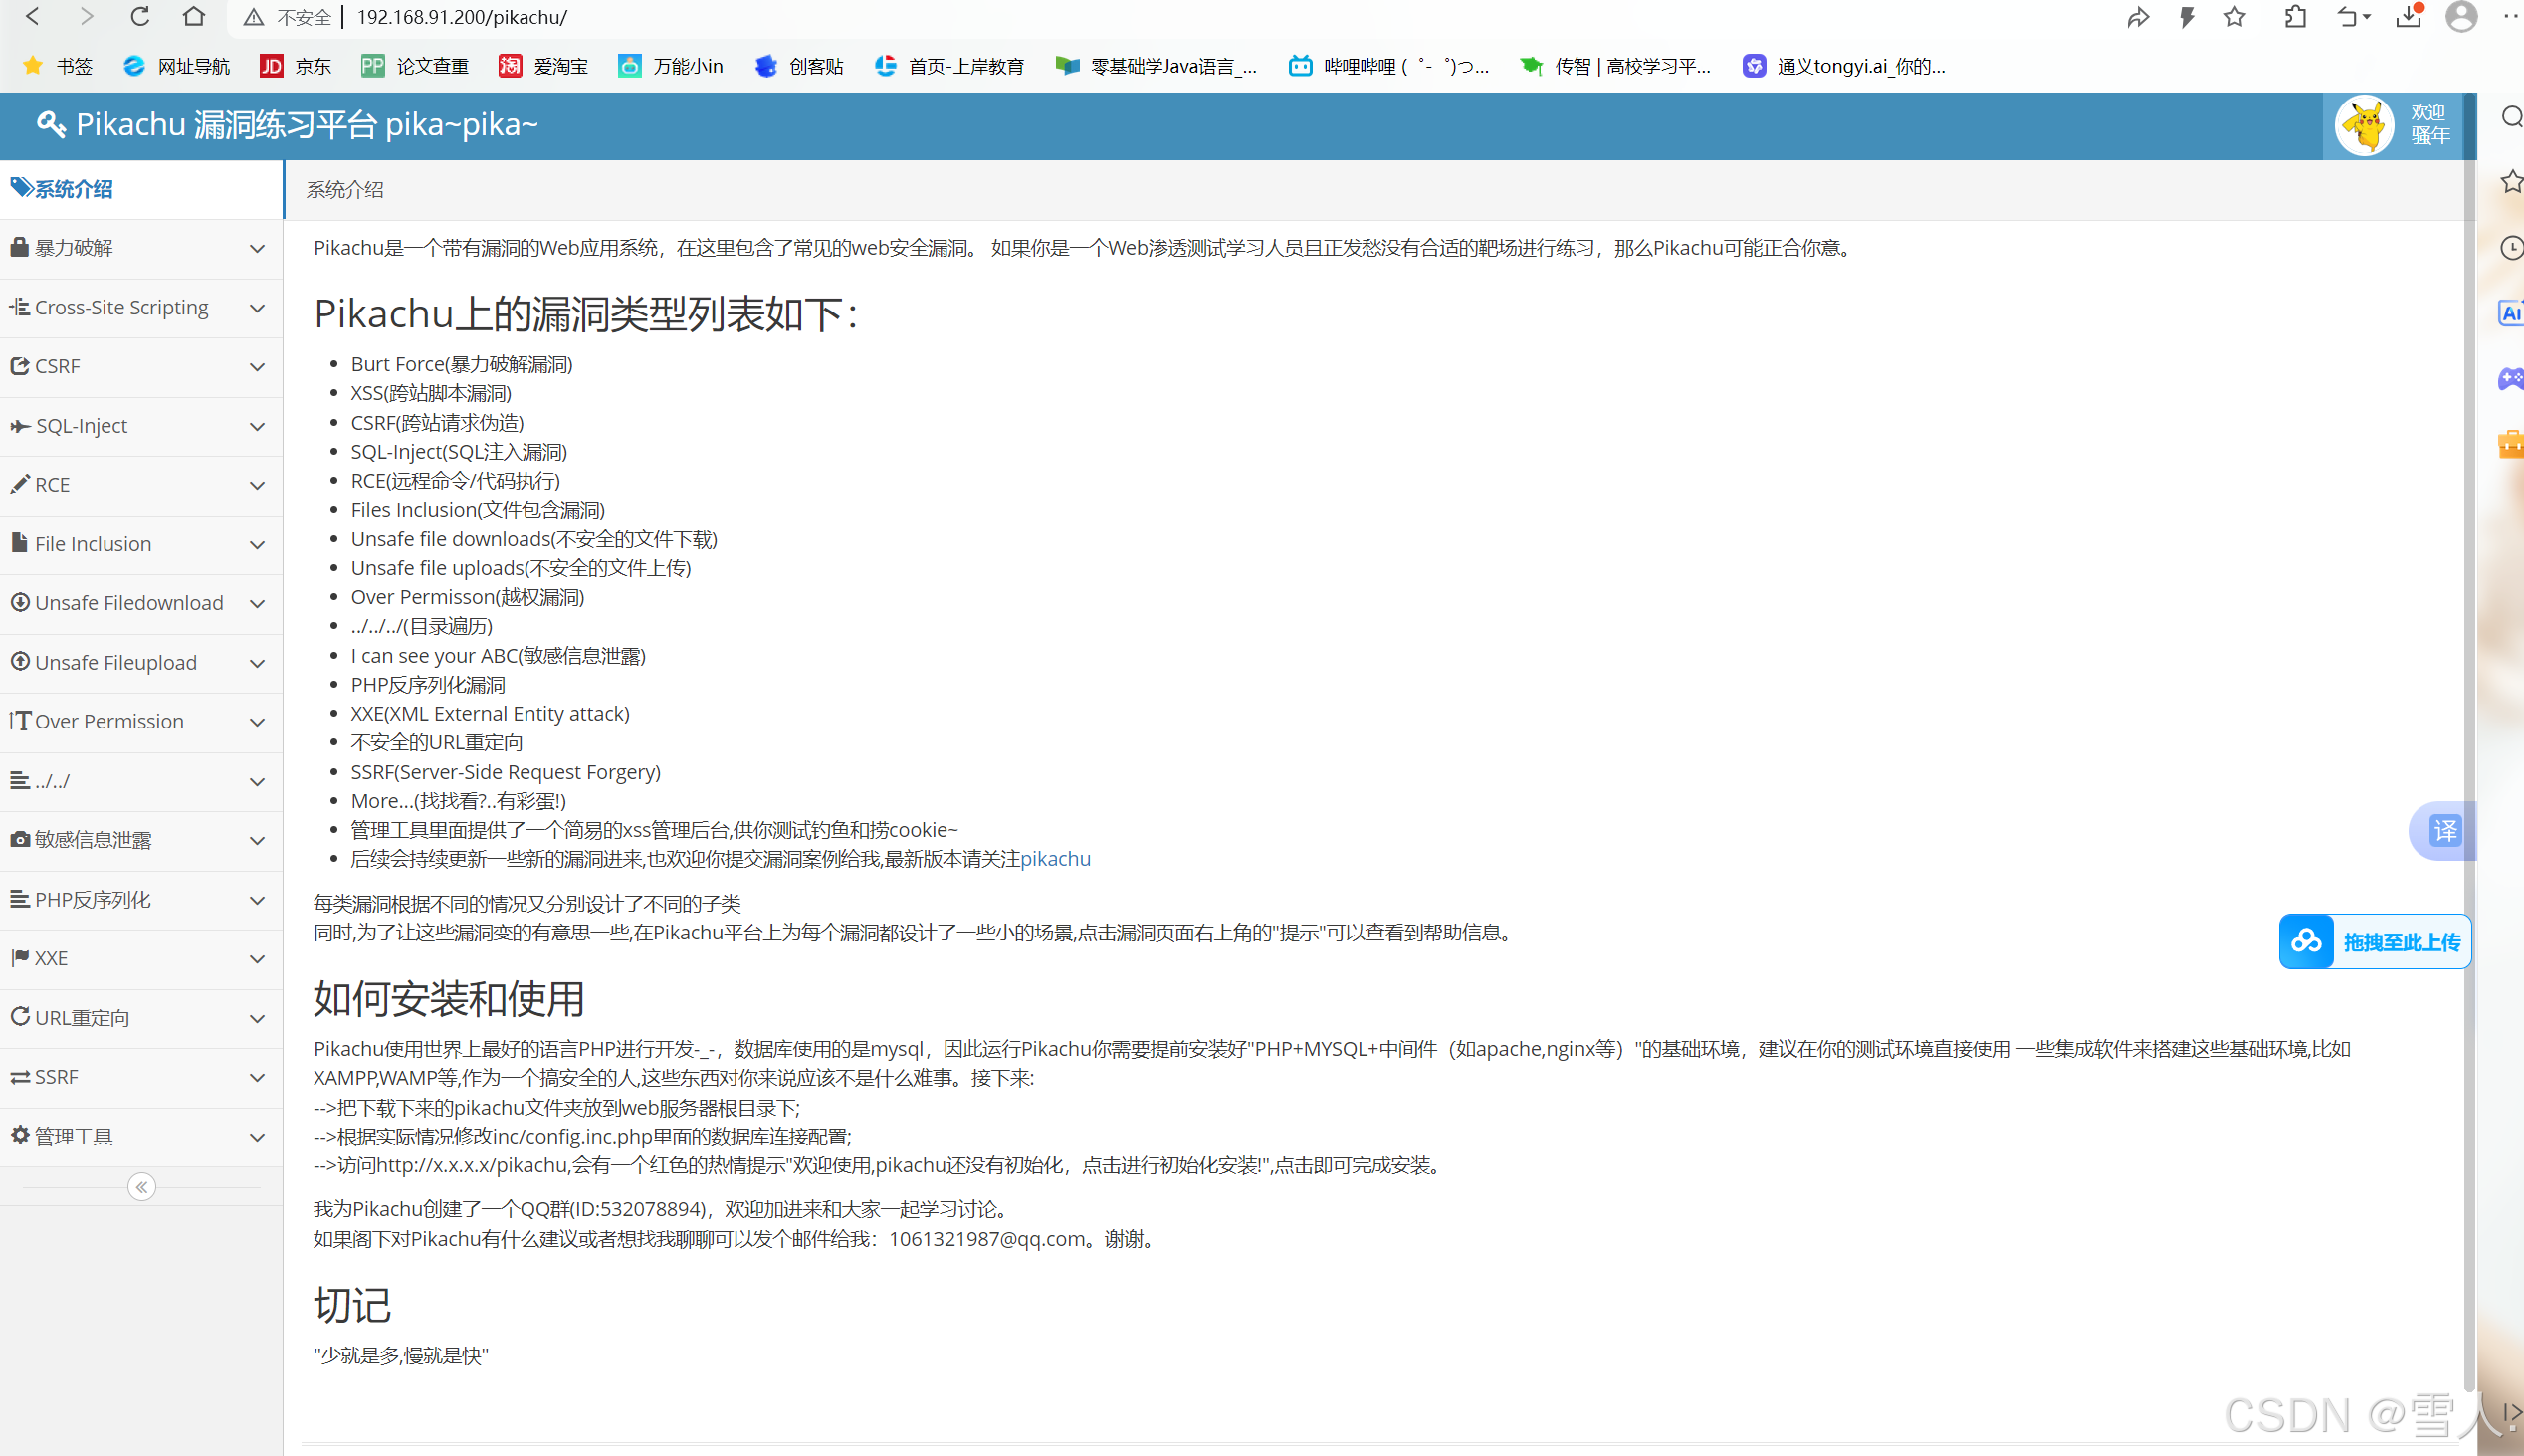Click the browser home icon
Screen dimensions: 2524x1456
[x=194, y=16]
